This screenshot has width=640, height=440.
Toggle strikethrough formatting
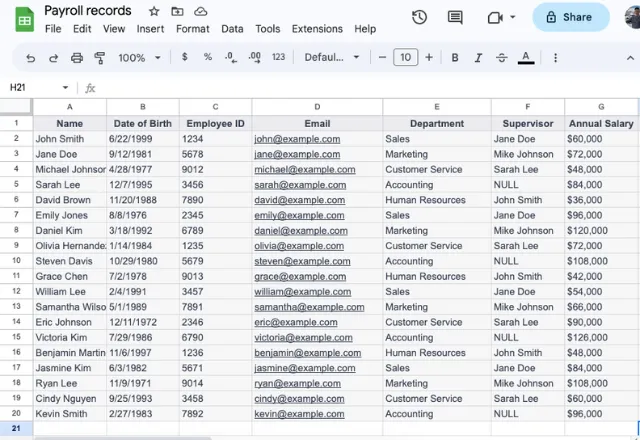pos(501,58)
